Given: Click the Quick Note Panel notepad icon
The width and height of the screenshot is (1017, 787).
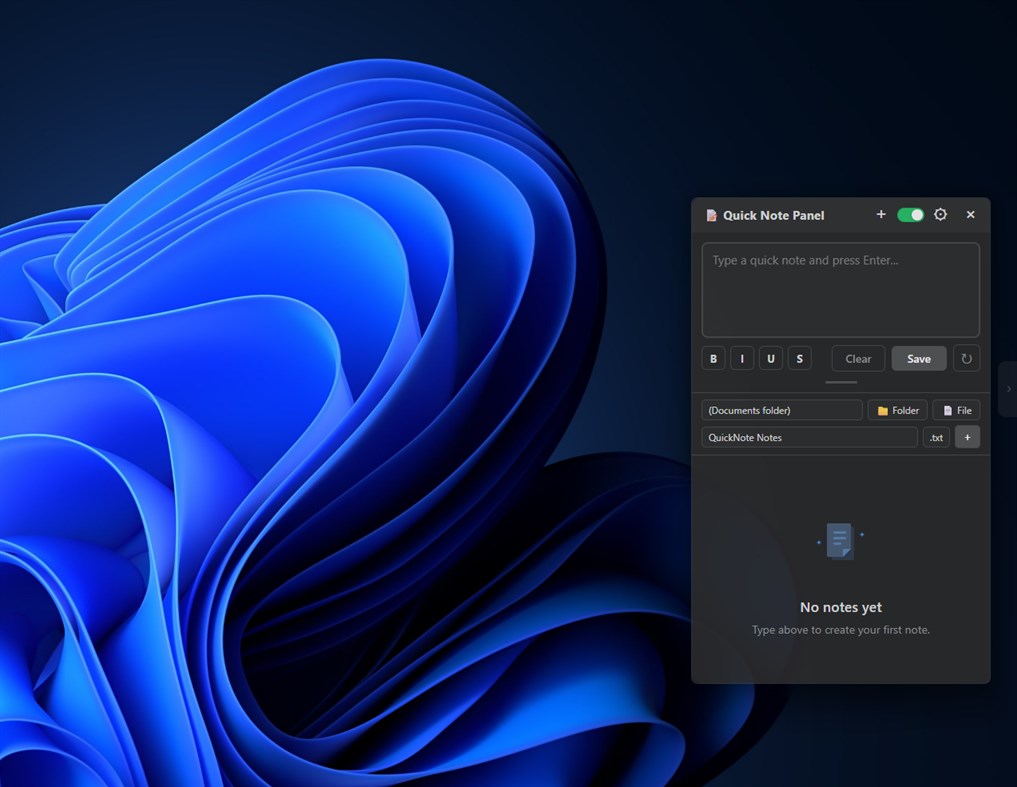Looking at the screenshot, I should (712, 215).
